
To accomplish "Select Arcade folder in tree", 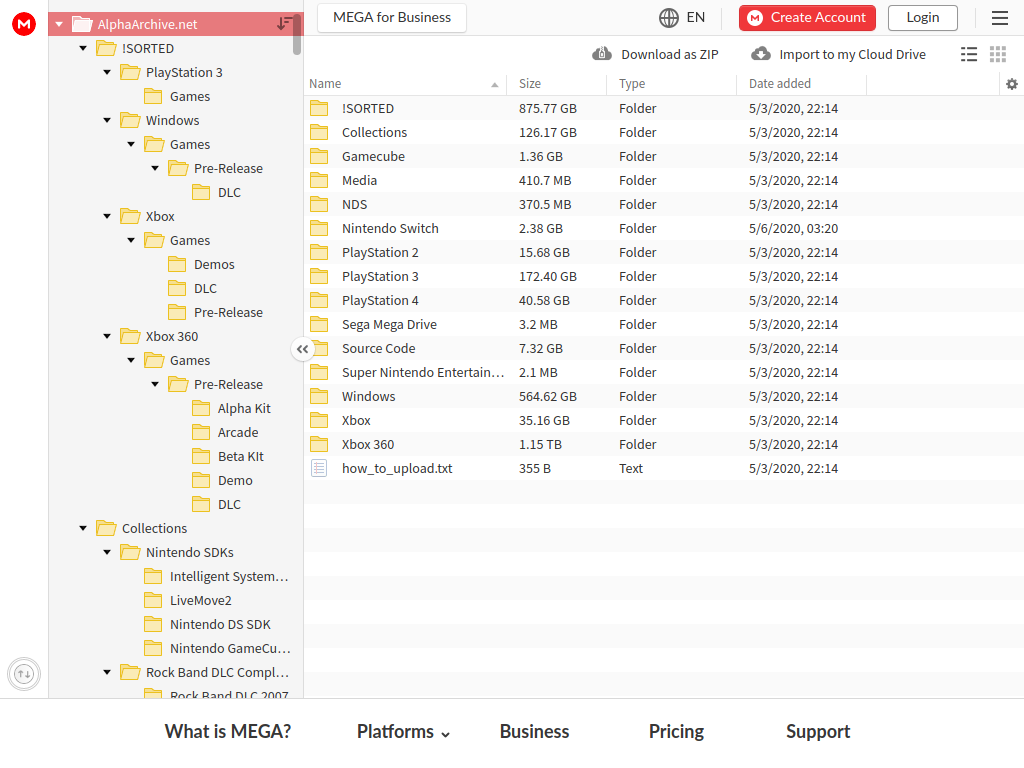I will 238,432.
